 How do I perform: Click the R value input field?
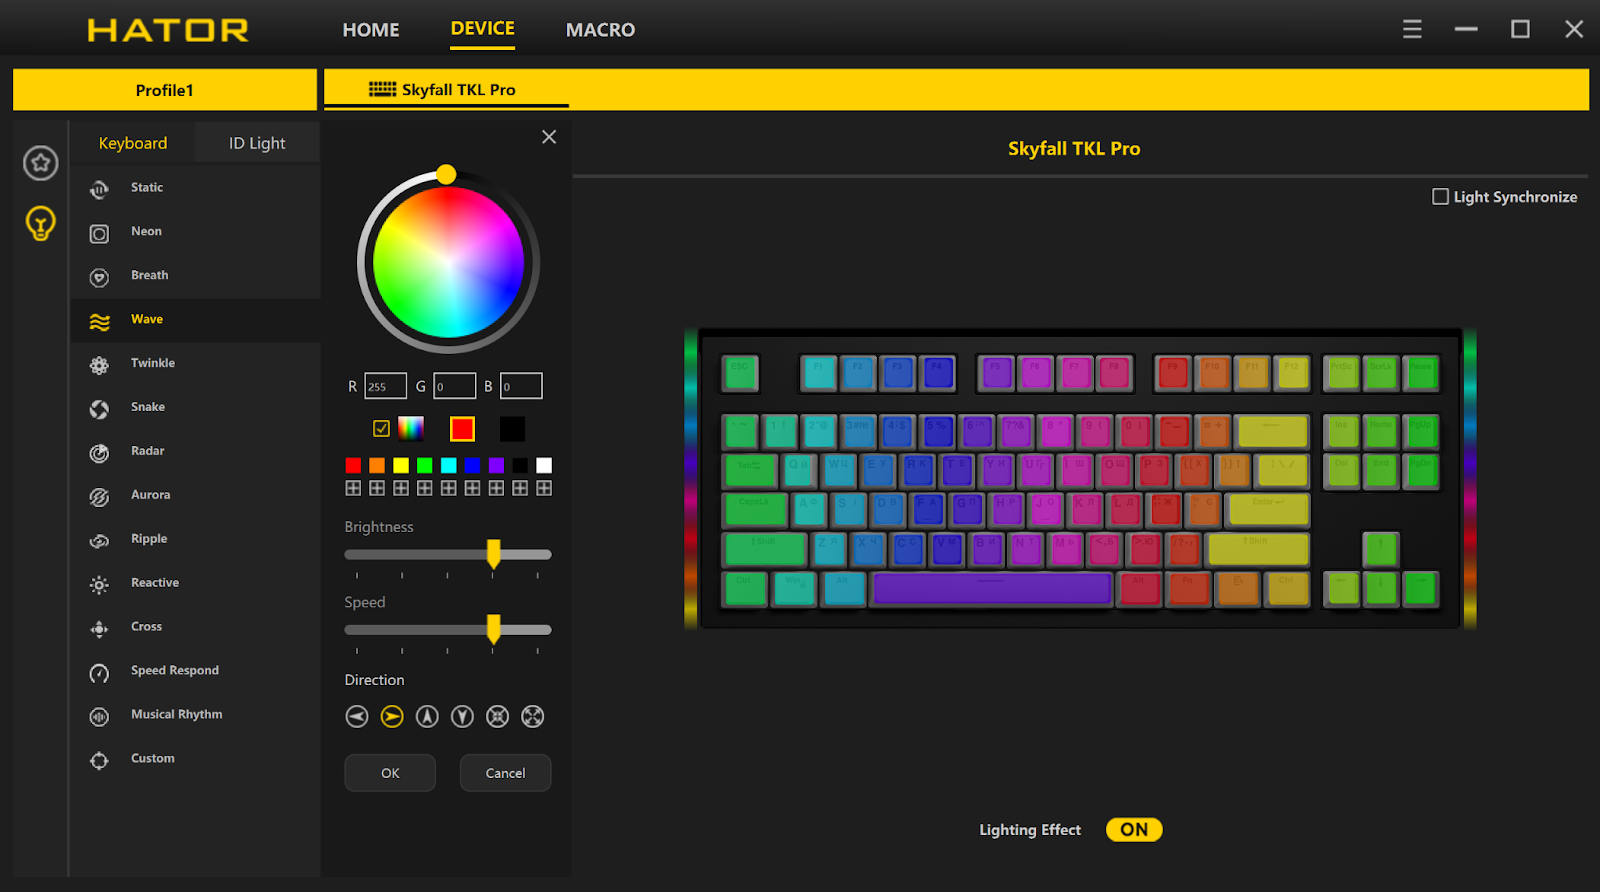tap(385, 386)
